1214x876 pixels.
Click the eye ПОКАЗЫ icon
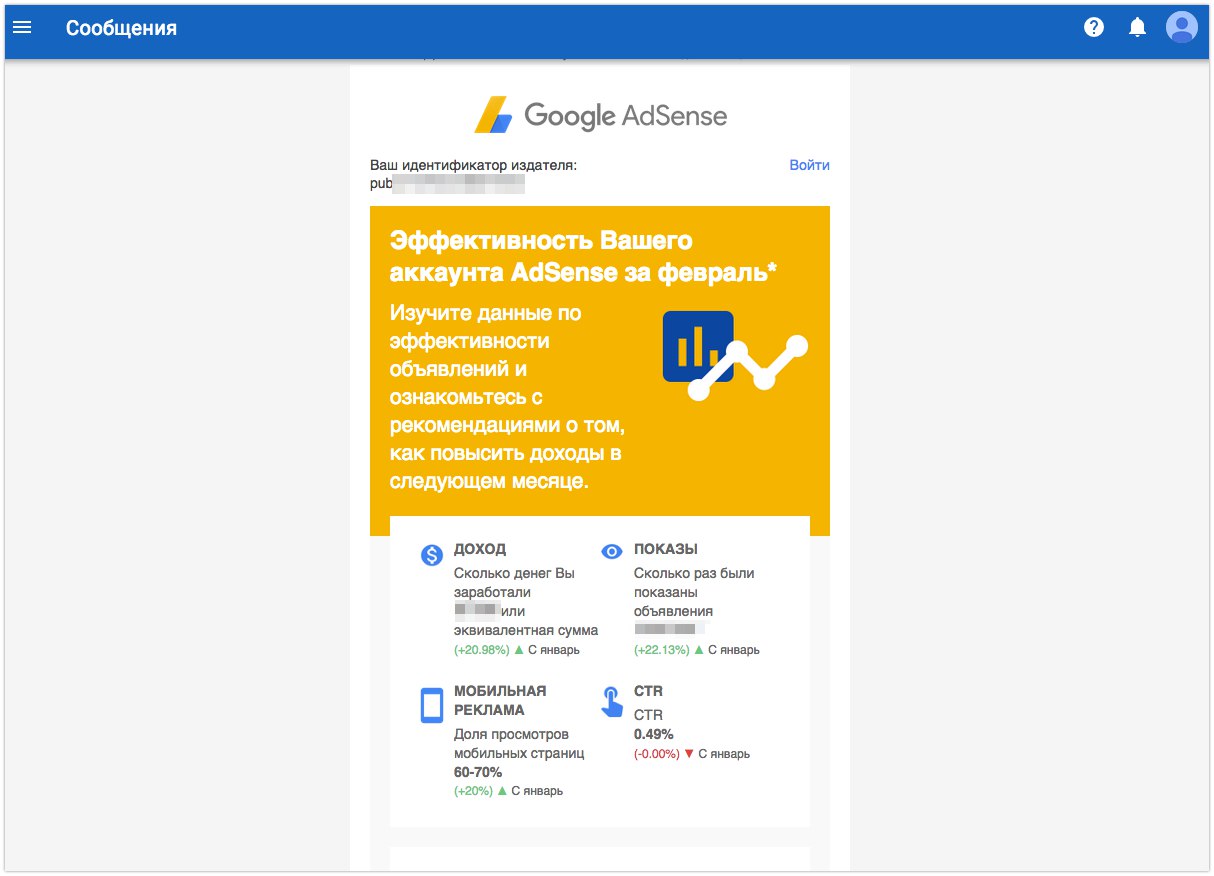(x=612, y=551)
